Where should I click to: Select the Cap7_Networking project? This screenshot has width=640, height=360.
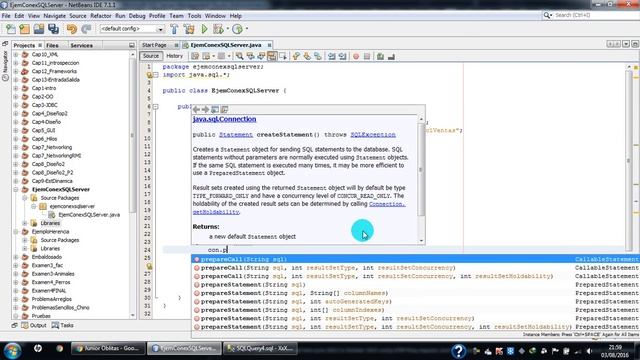[52, 147]
